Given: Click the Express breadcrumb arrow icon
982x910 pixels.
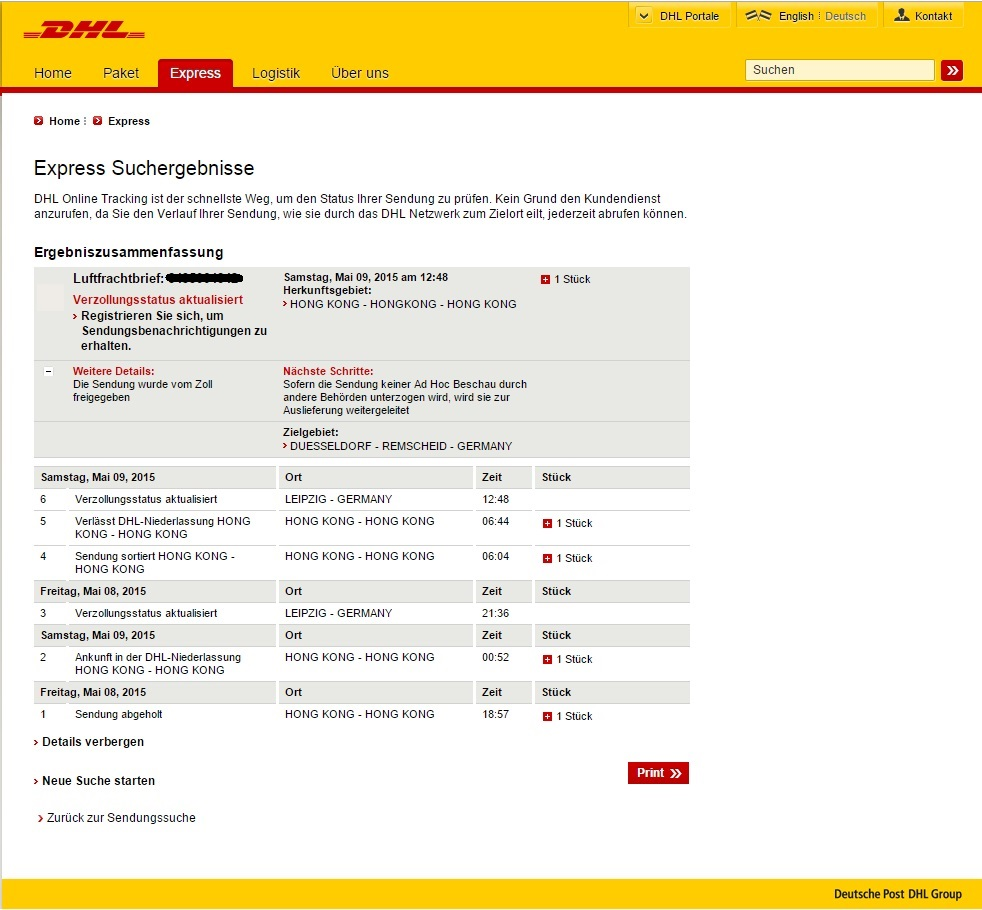Looking at the screenshot, I should pos(98,121).
